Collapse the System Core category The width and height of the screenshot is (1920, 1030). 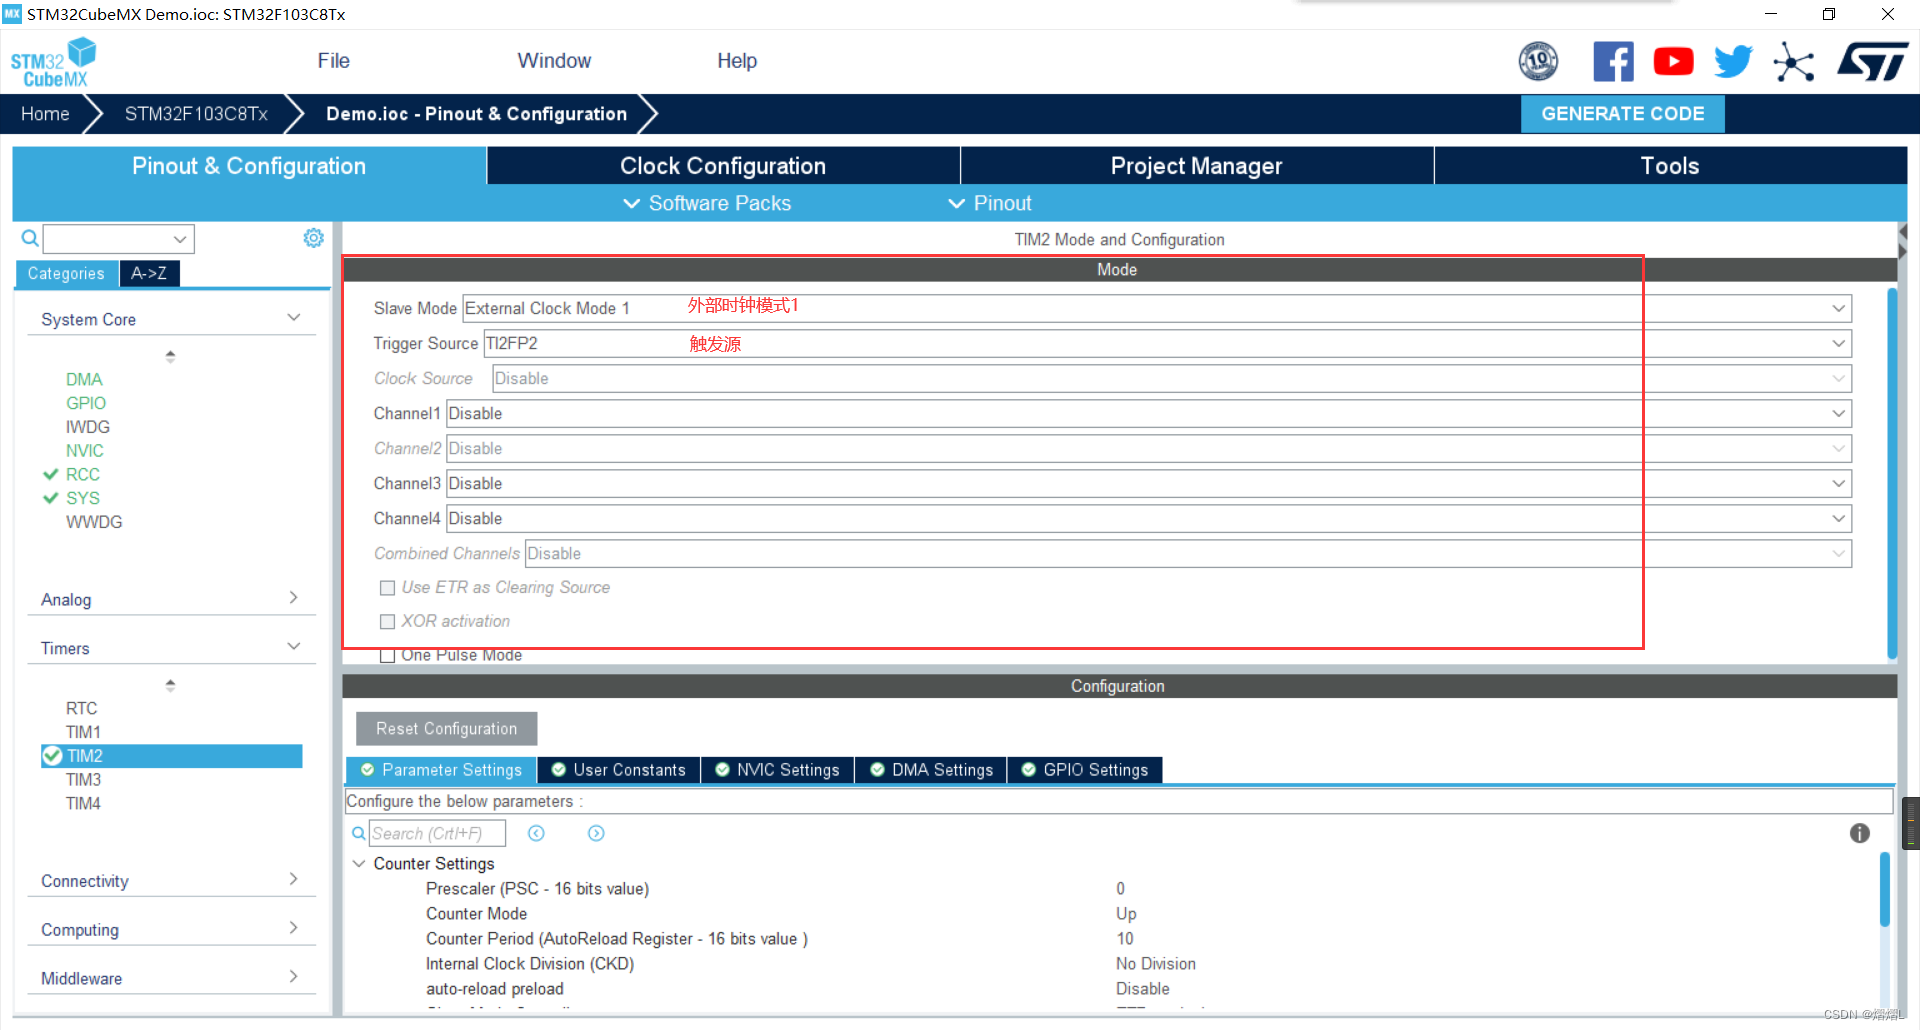(294, 318)
